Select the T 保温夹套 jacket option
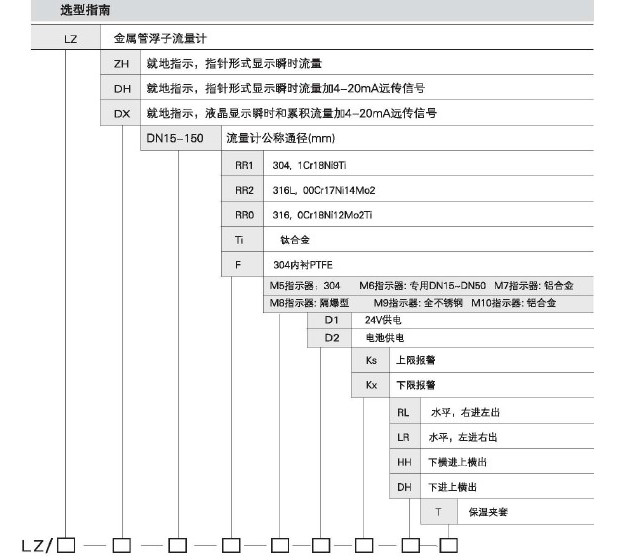The width and height of the screenshot is (621, 560). 437,512
